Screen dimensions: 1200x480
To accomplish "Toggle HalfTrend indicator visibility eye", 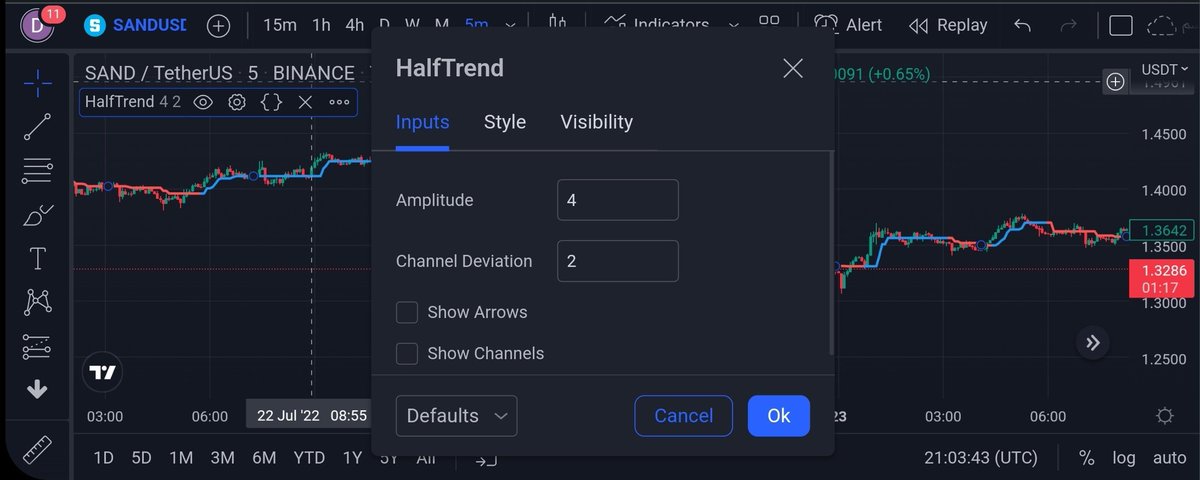I will (203, 102).
